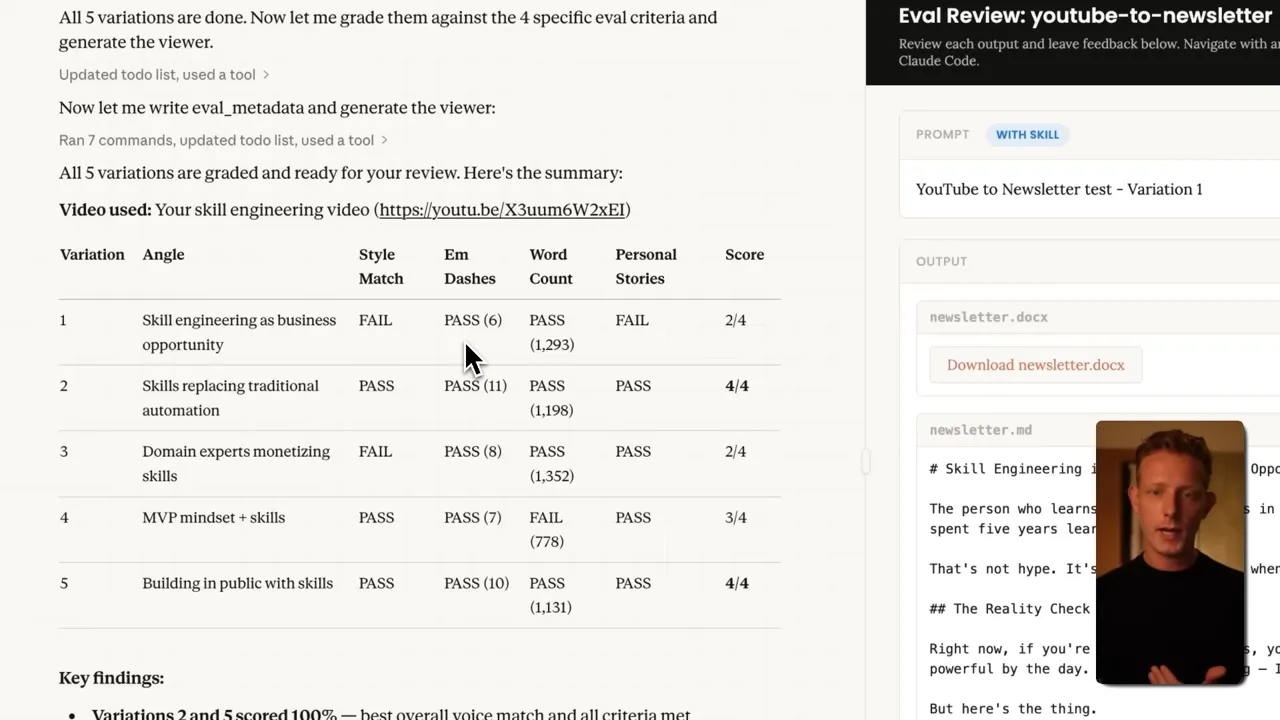Image resolution: width=1280 pixels, height=720 pixels.
Task: Click the 'Eval Review: youtube-to-newsletter' title
Action: tap(1085, 15)
